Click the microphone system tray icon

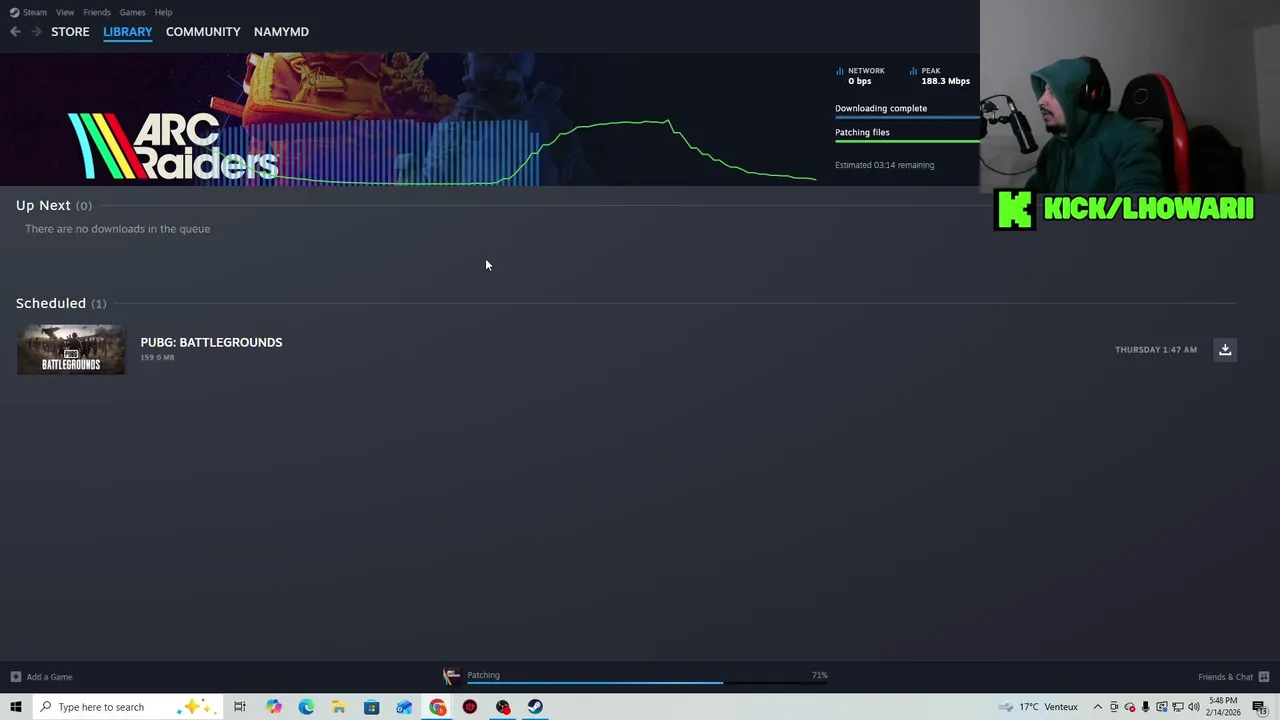(1146, 707)
